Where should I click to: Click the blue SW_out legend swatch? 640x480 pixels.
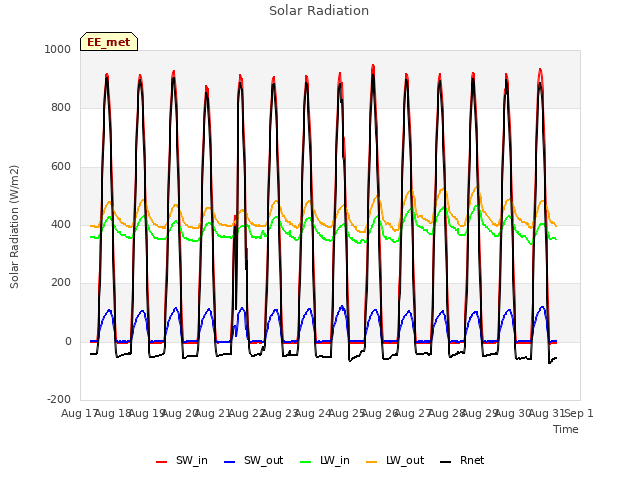click(230, 462)
